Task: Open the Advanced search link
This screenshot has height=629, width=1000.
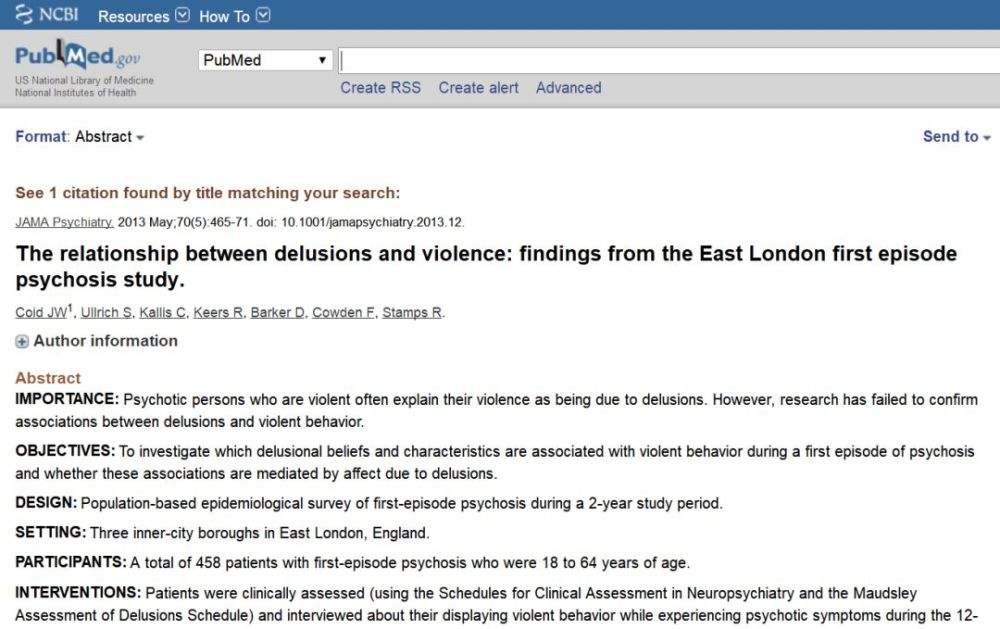Action: (568, 88)
